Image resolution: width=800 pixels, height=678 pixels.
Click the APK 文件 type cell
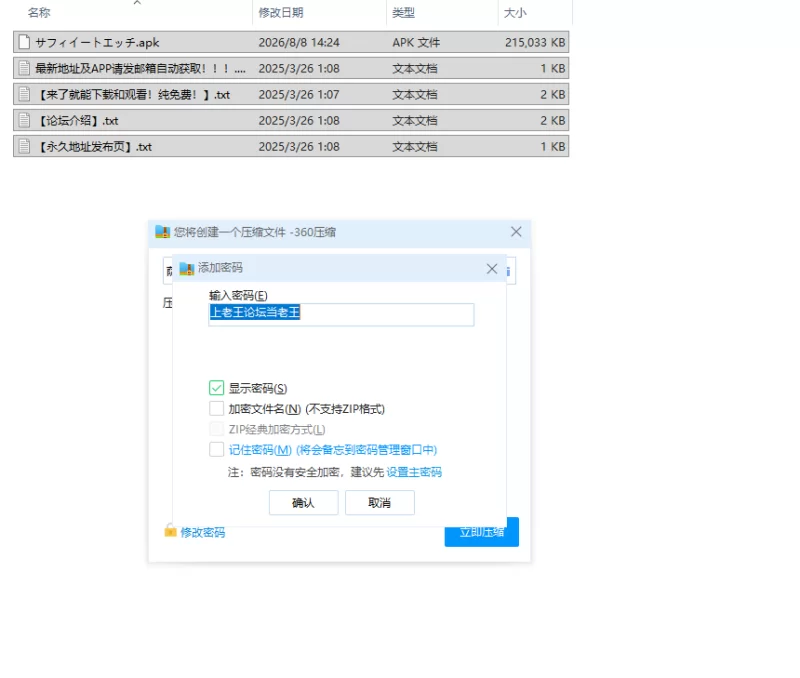coord(416,42)
